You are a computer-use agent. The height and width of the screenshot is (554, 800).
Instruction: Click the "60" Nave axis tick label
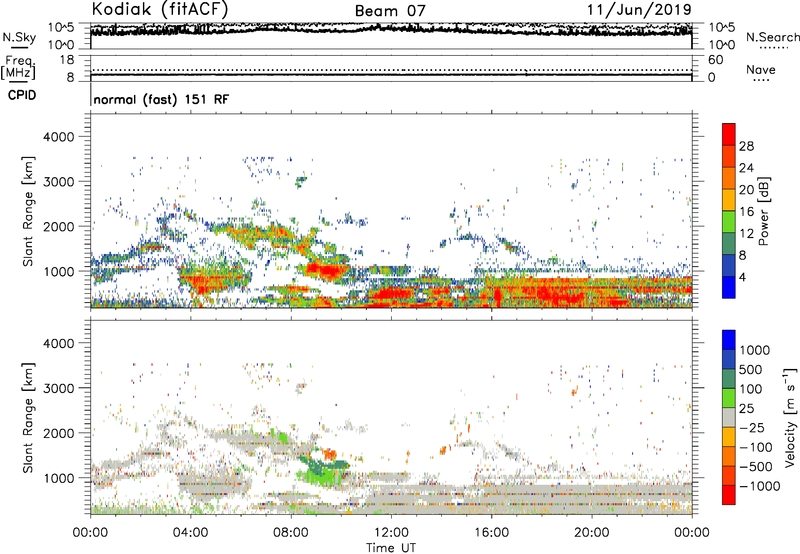715,60
